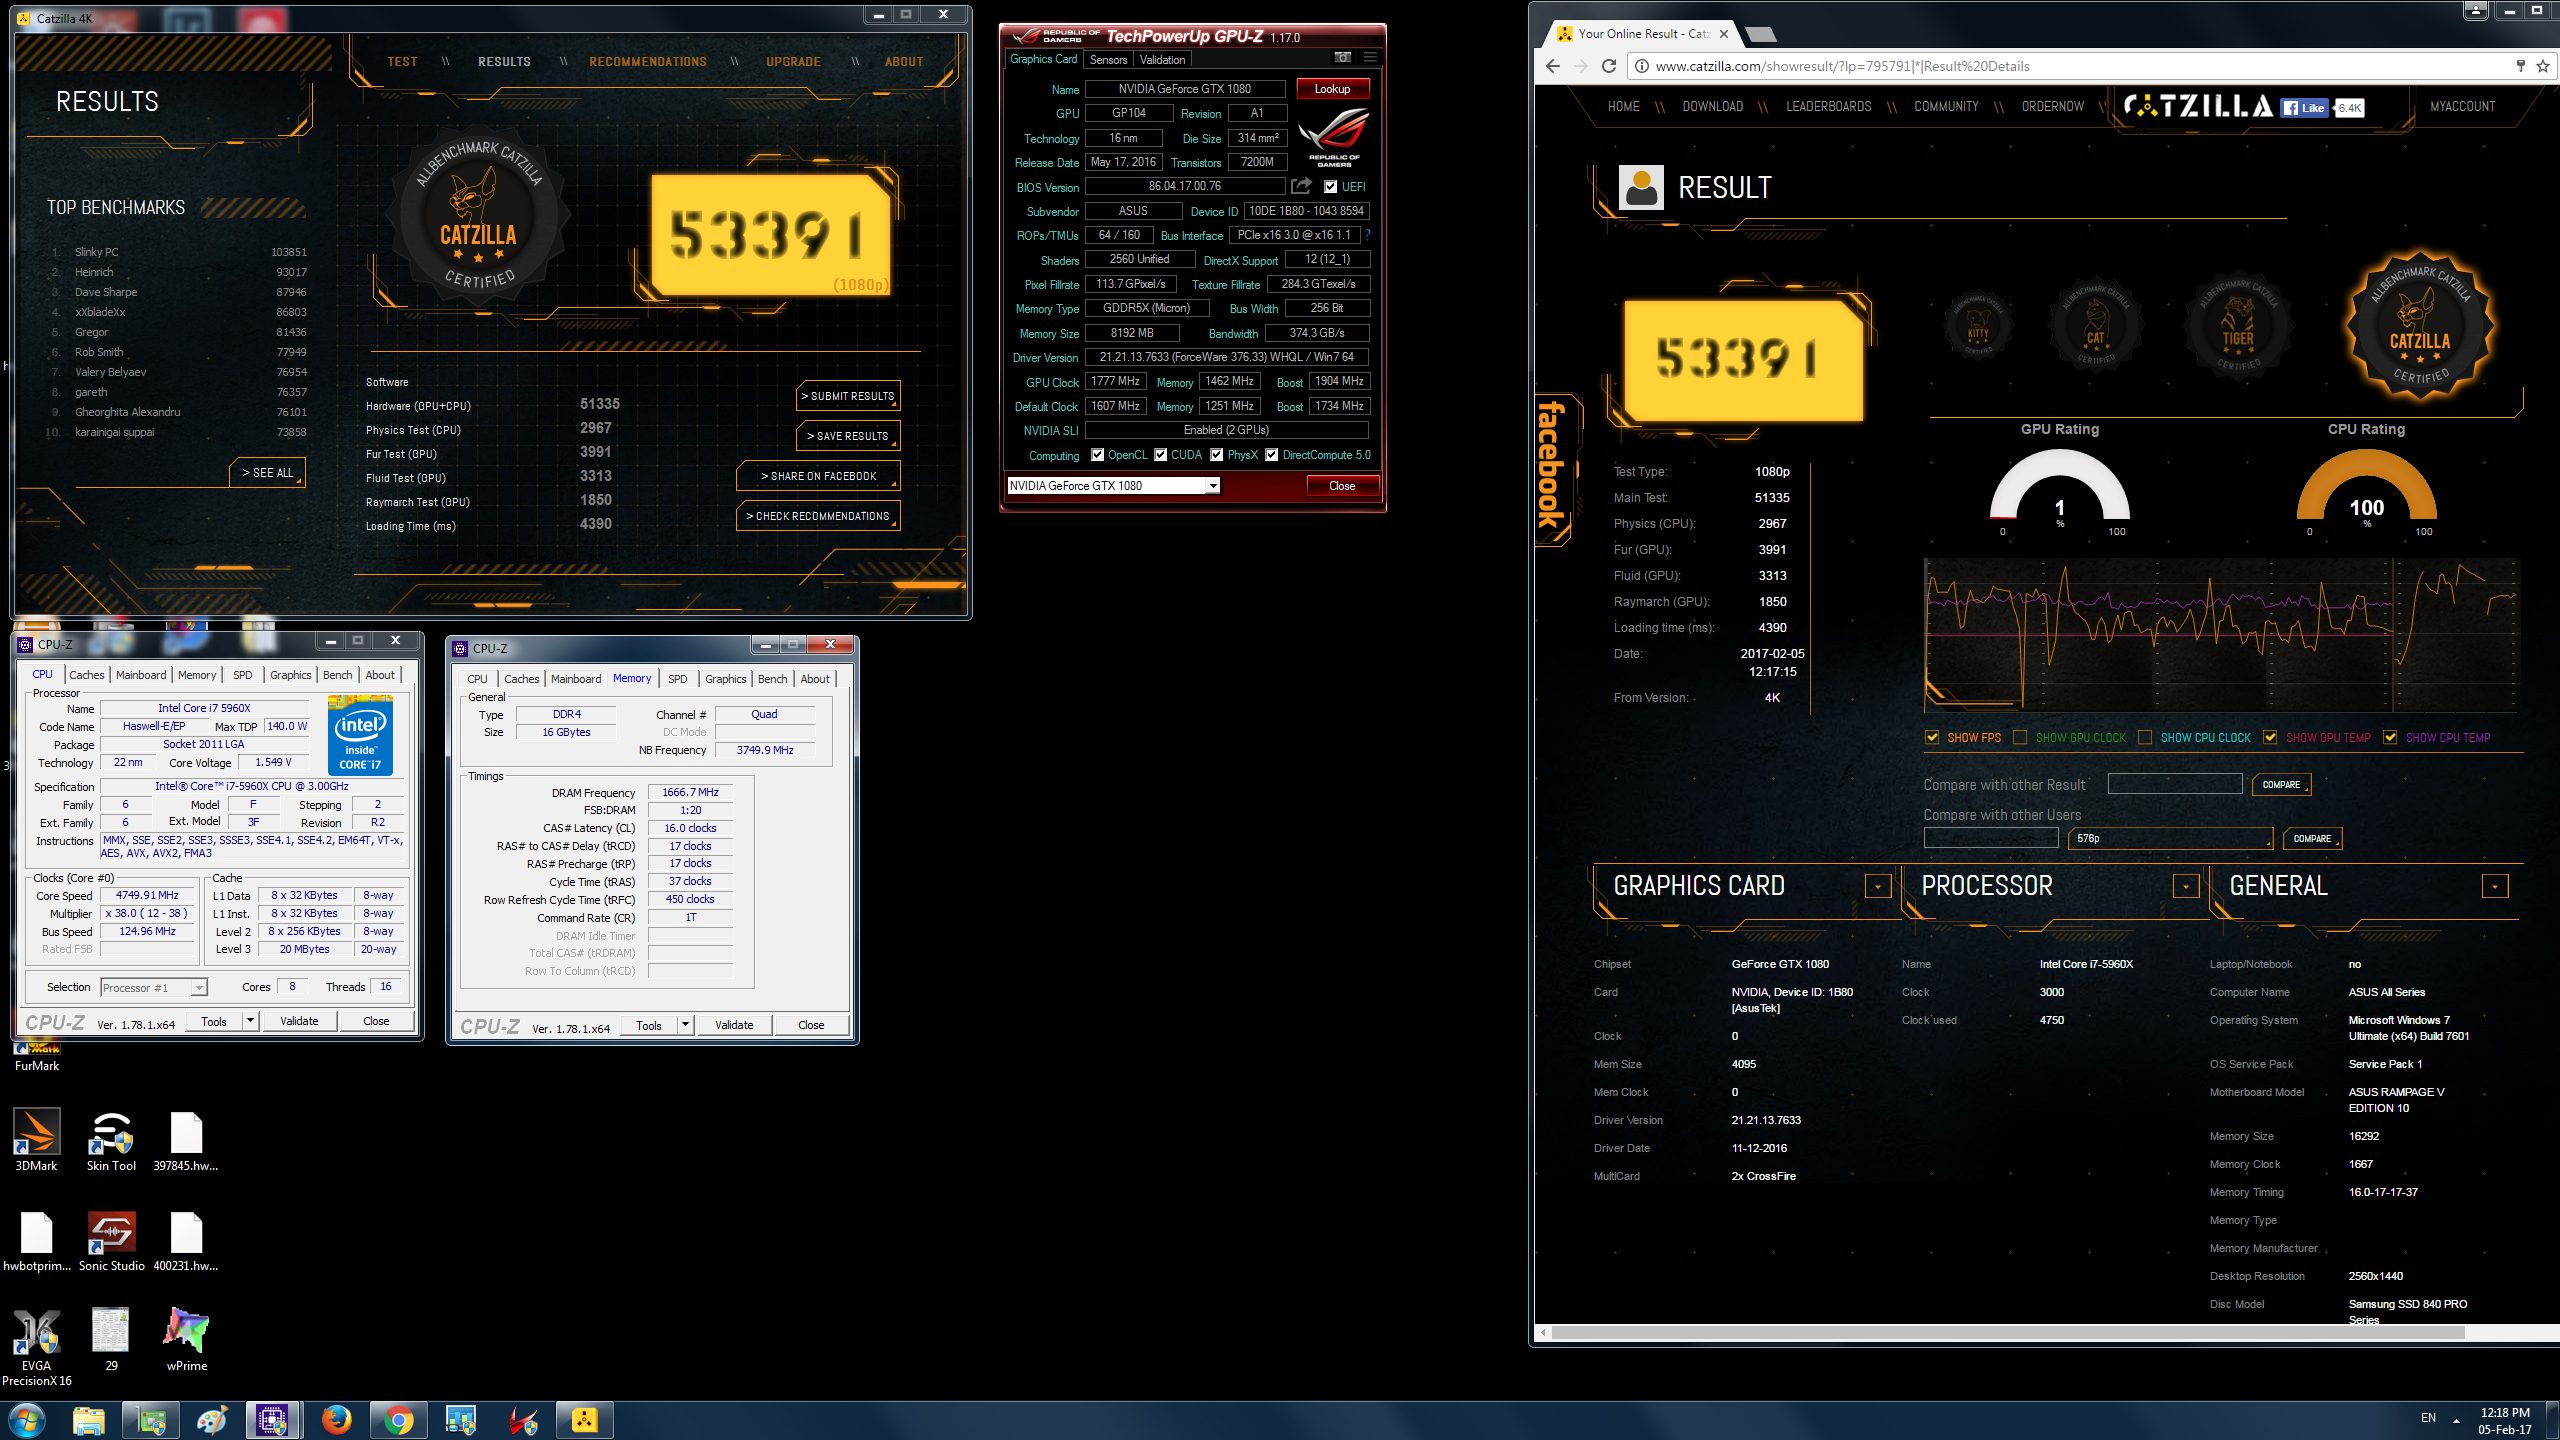This screenshot has height=1440, width=2560.
Task: Click the Compare with other Result field
Action: pos(2175,784)
